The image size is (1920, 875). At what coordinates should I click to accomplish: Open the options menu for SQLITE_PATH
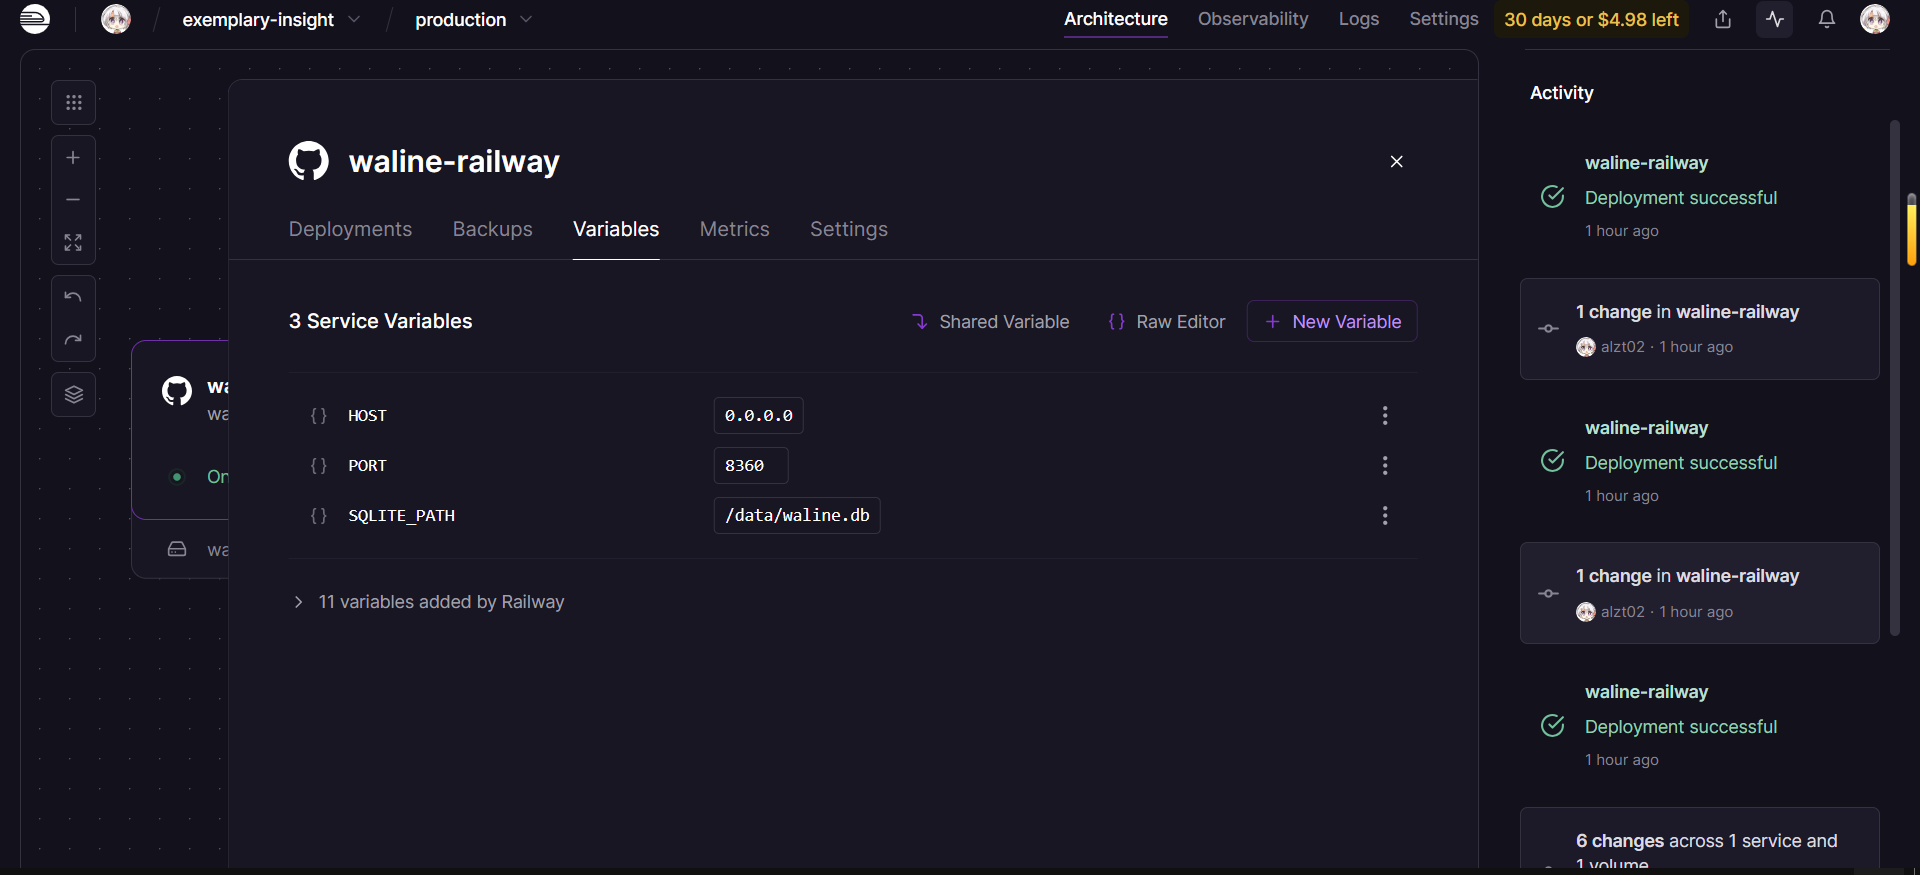[1385, 516]
